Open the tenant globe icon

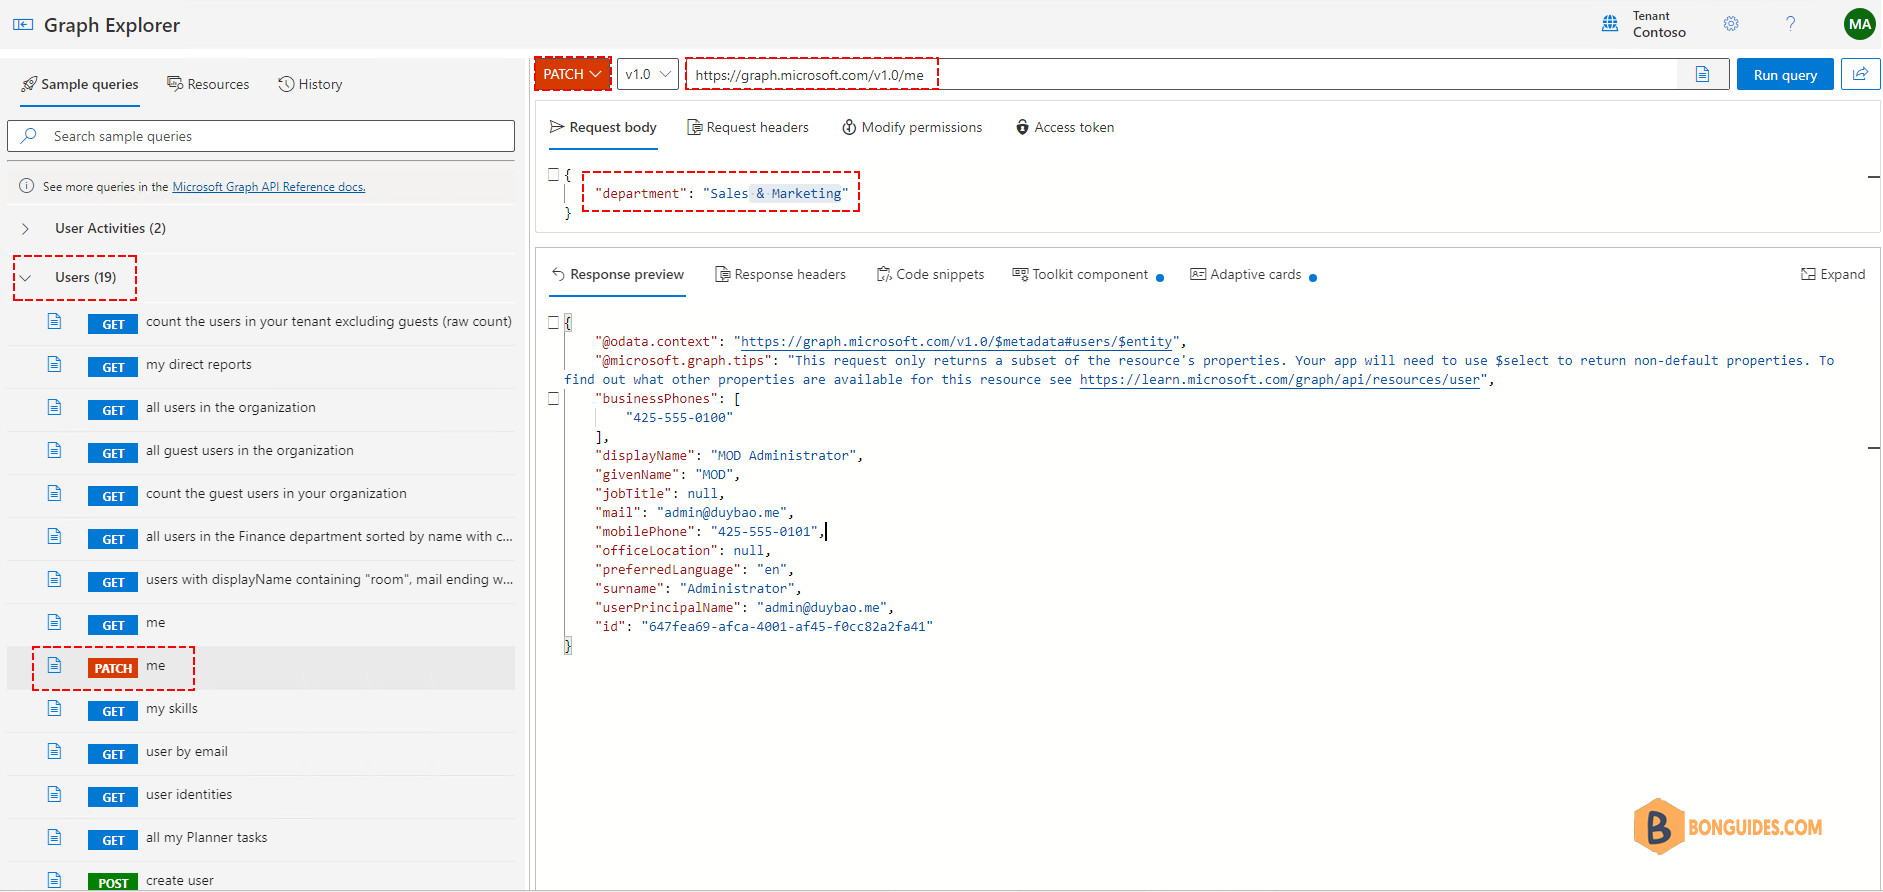[x=1610, y=24]
